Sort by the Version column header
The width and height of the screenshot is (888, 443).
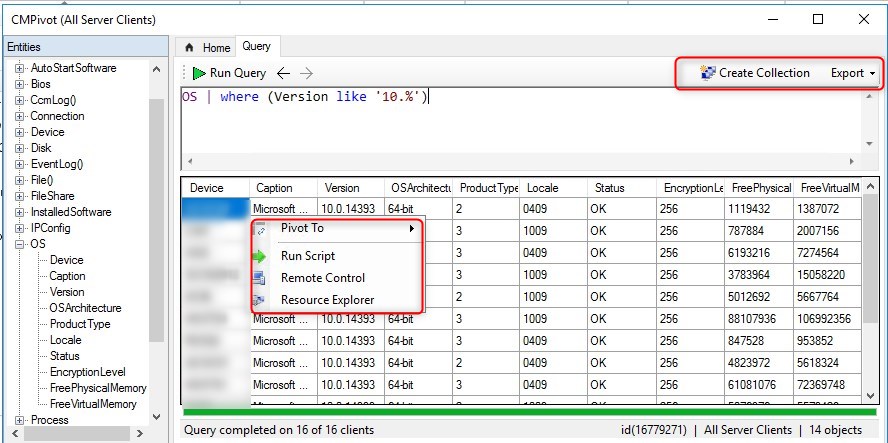[351, 188]
